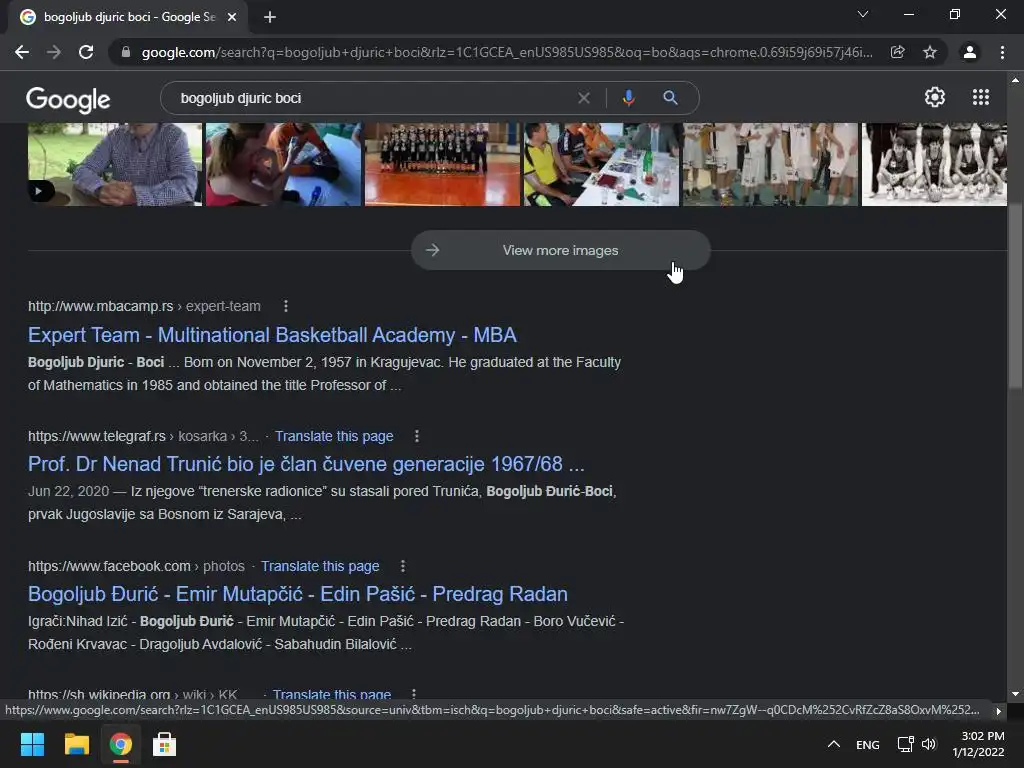Open ENG language input switcher
This screenshot has width=1024, height=768.
click(867, 744)
